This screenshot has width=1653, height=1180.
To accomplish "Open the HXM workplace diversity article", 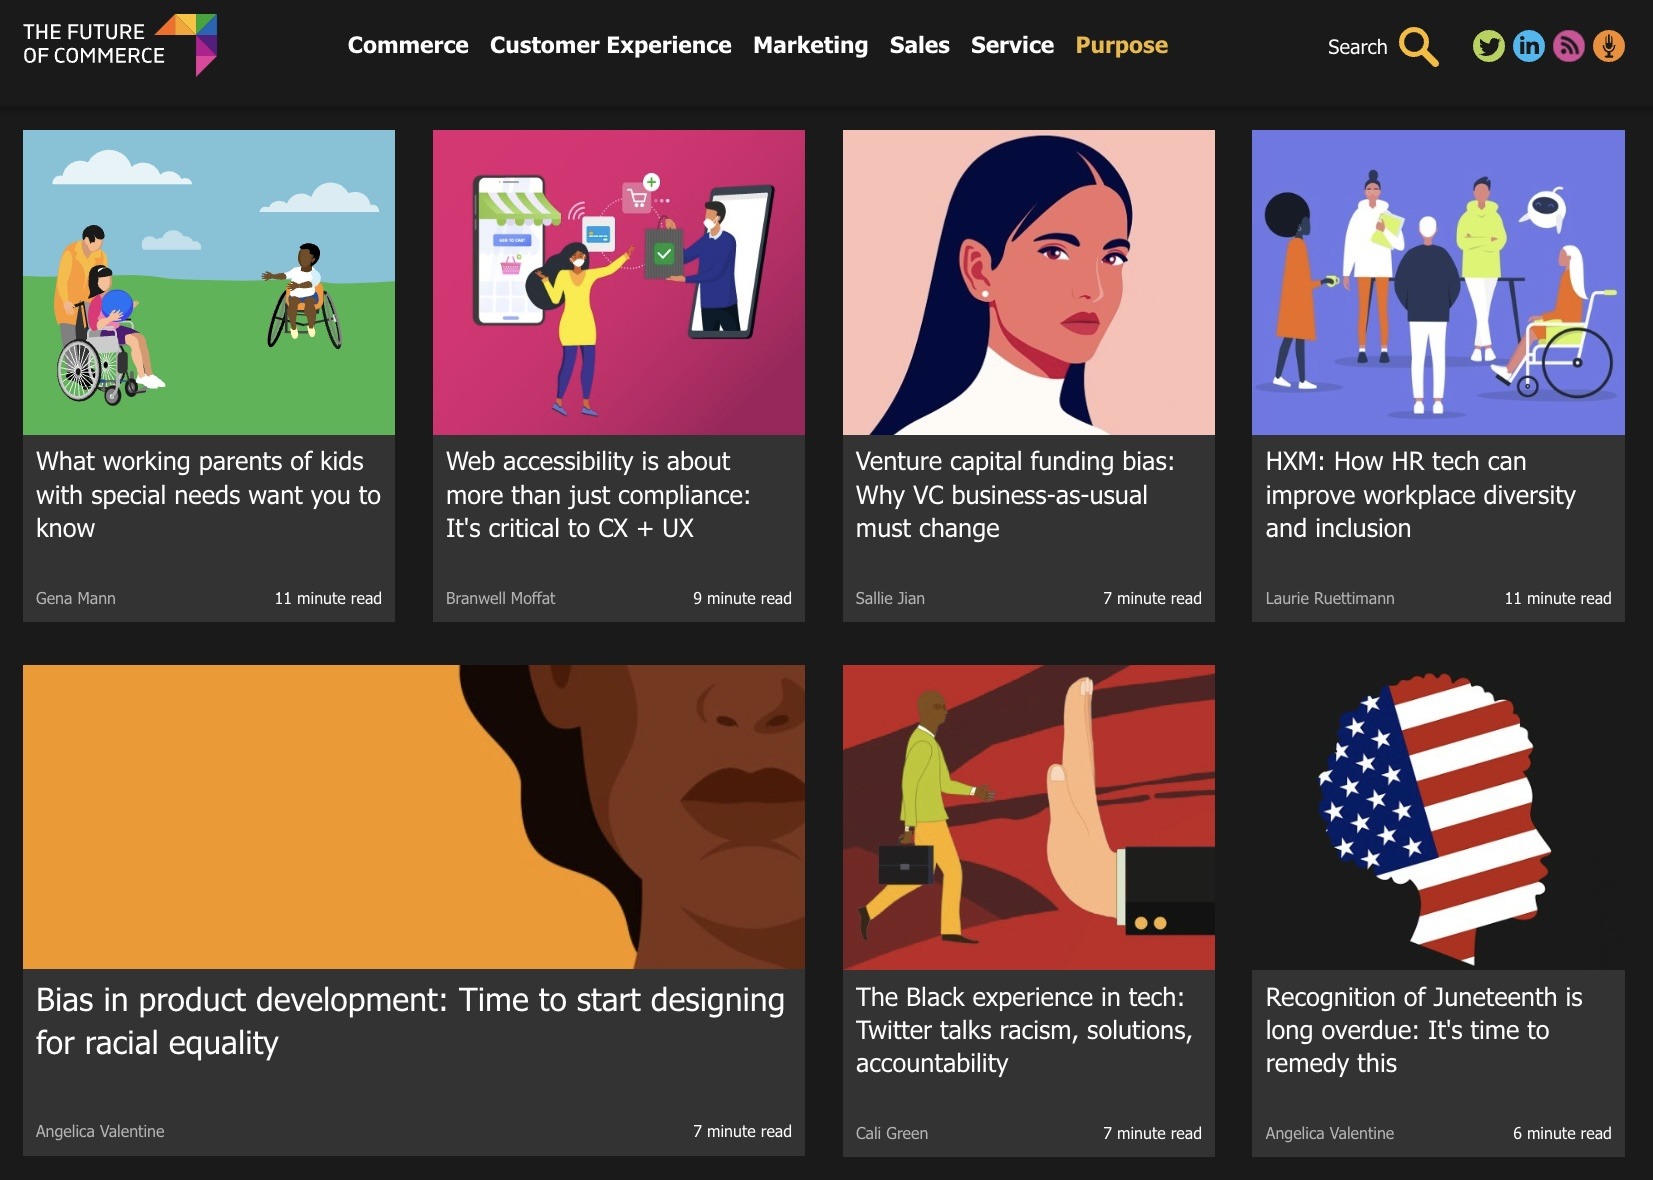I will 1420,494.
